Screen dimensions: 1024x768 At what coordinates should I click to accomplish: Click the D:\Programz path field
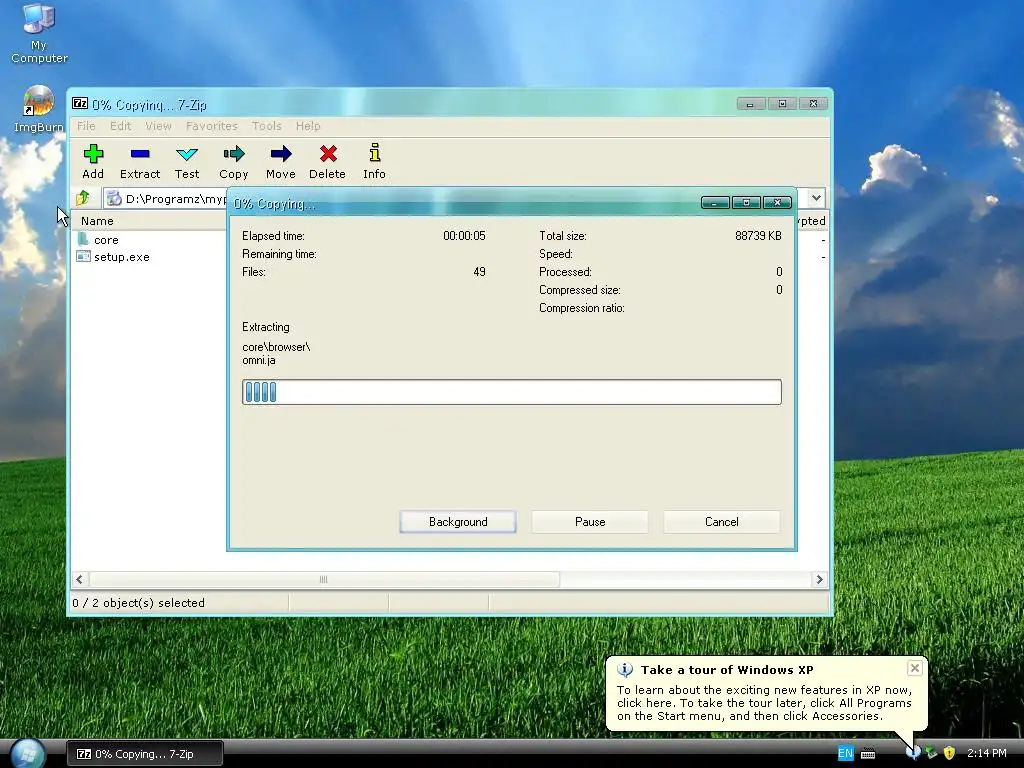click(166, 199)
